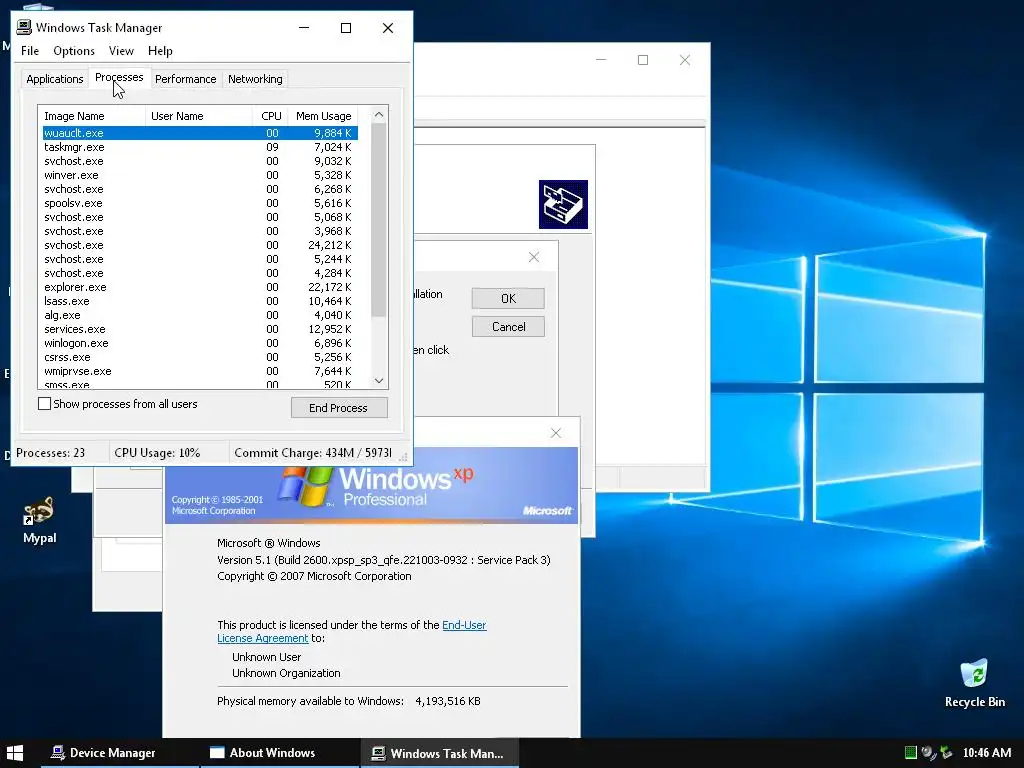
Task: Close the small installation dialog behind
Action: point(534,257)
